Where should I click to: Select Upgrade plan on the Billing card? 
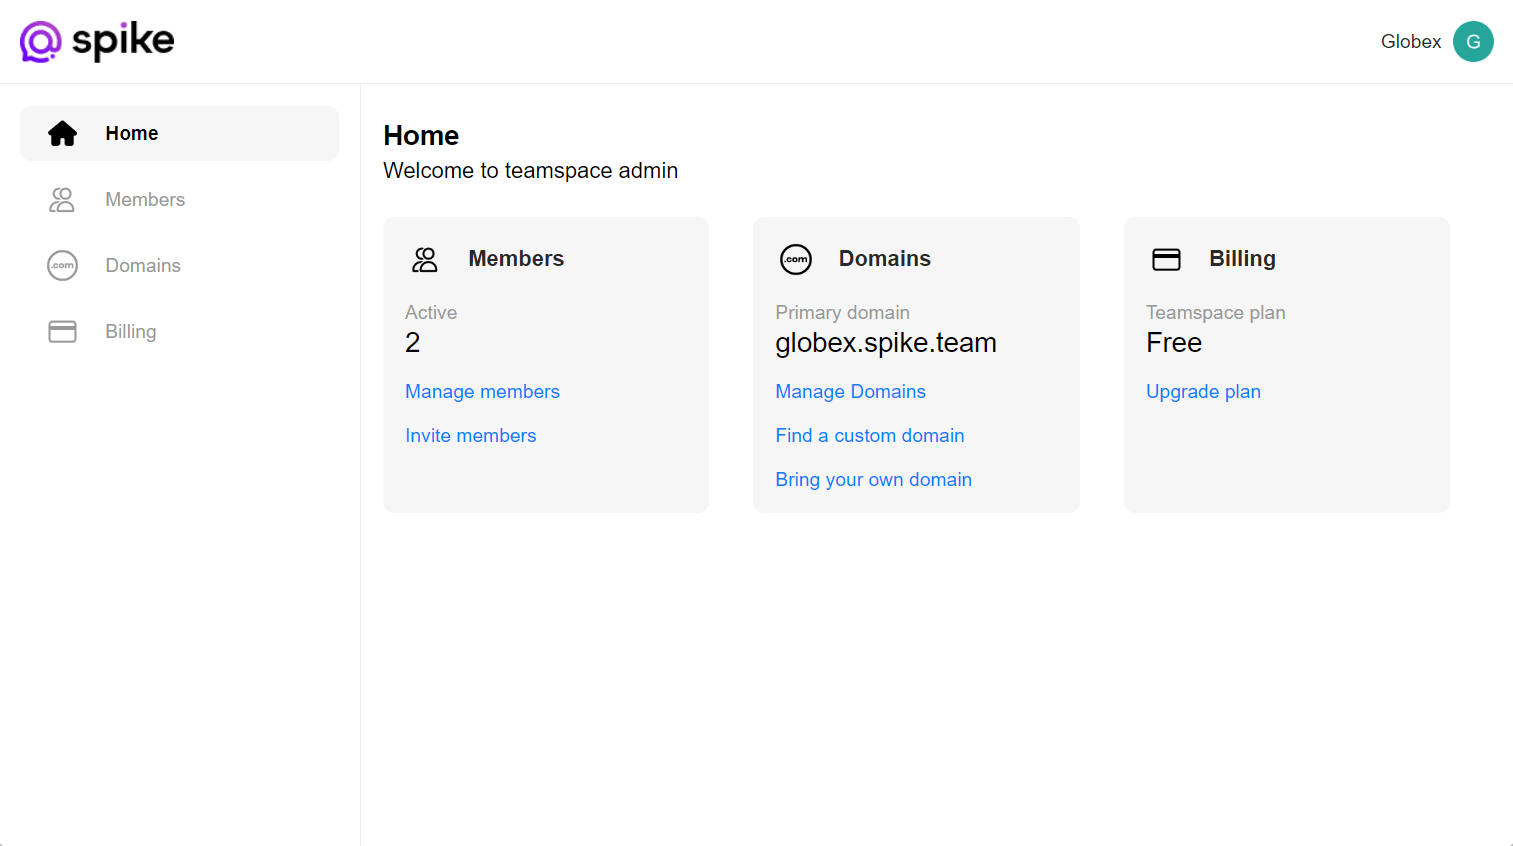[x=1203, y=391]
